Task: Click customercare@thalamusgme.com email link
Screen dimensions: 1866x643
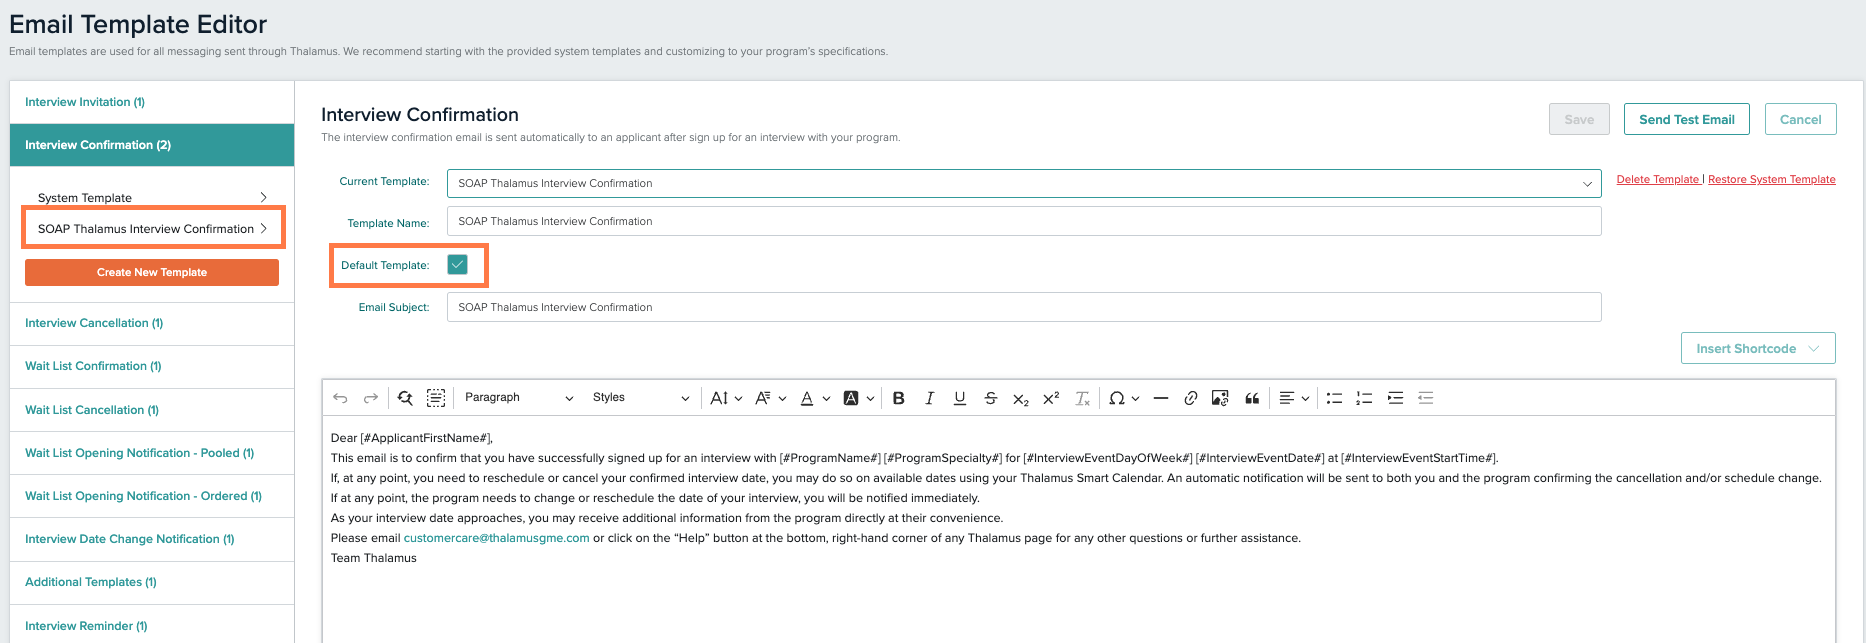Action: (497, 538)
